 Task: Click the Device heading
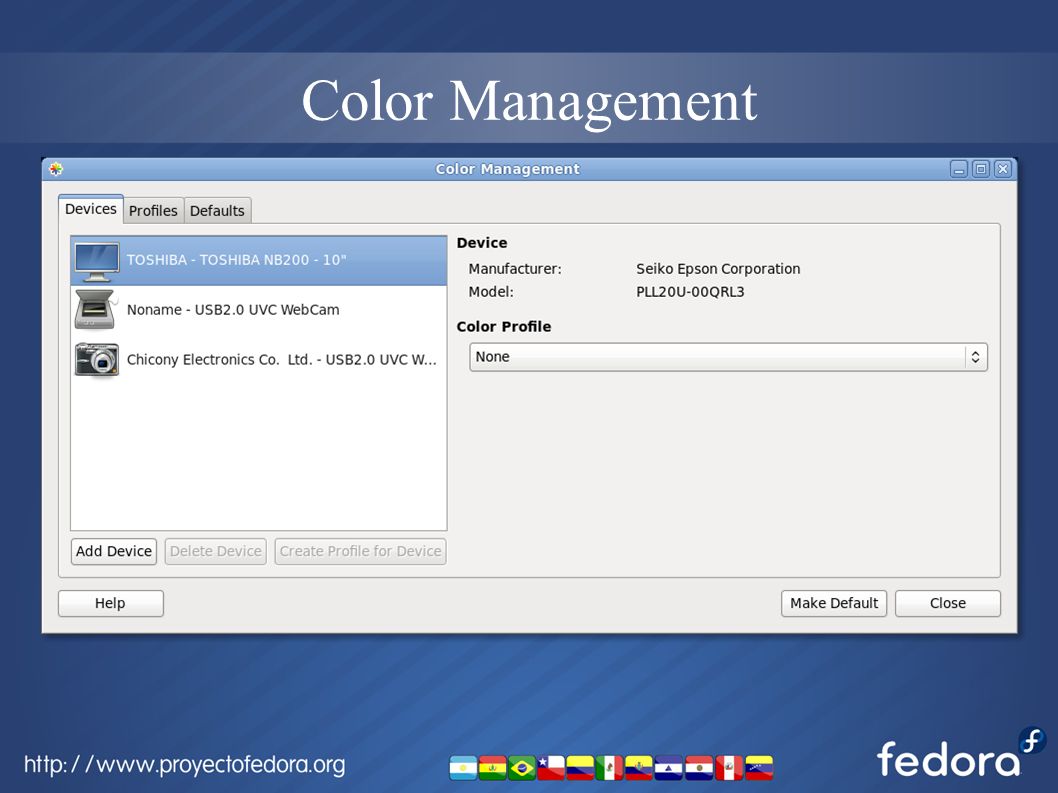[482, 243]
